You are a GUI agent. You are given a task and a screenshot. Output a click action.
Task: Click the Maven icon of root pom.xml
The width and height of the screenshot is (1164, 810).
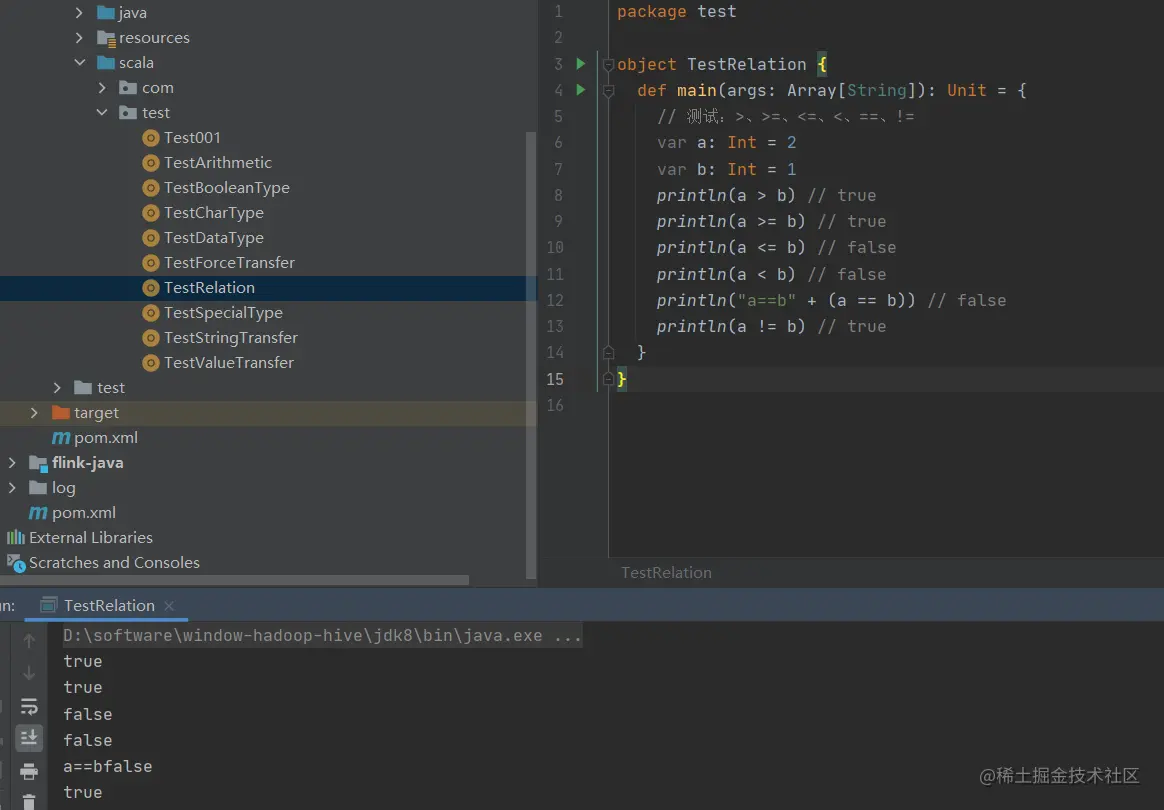click(38, 513)
